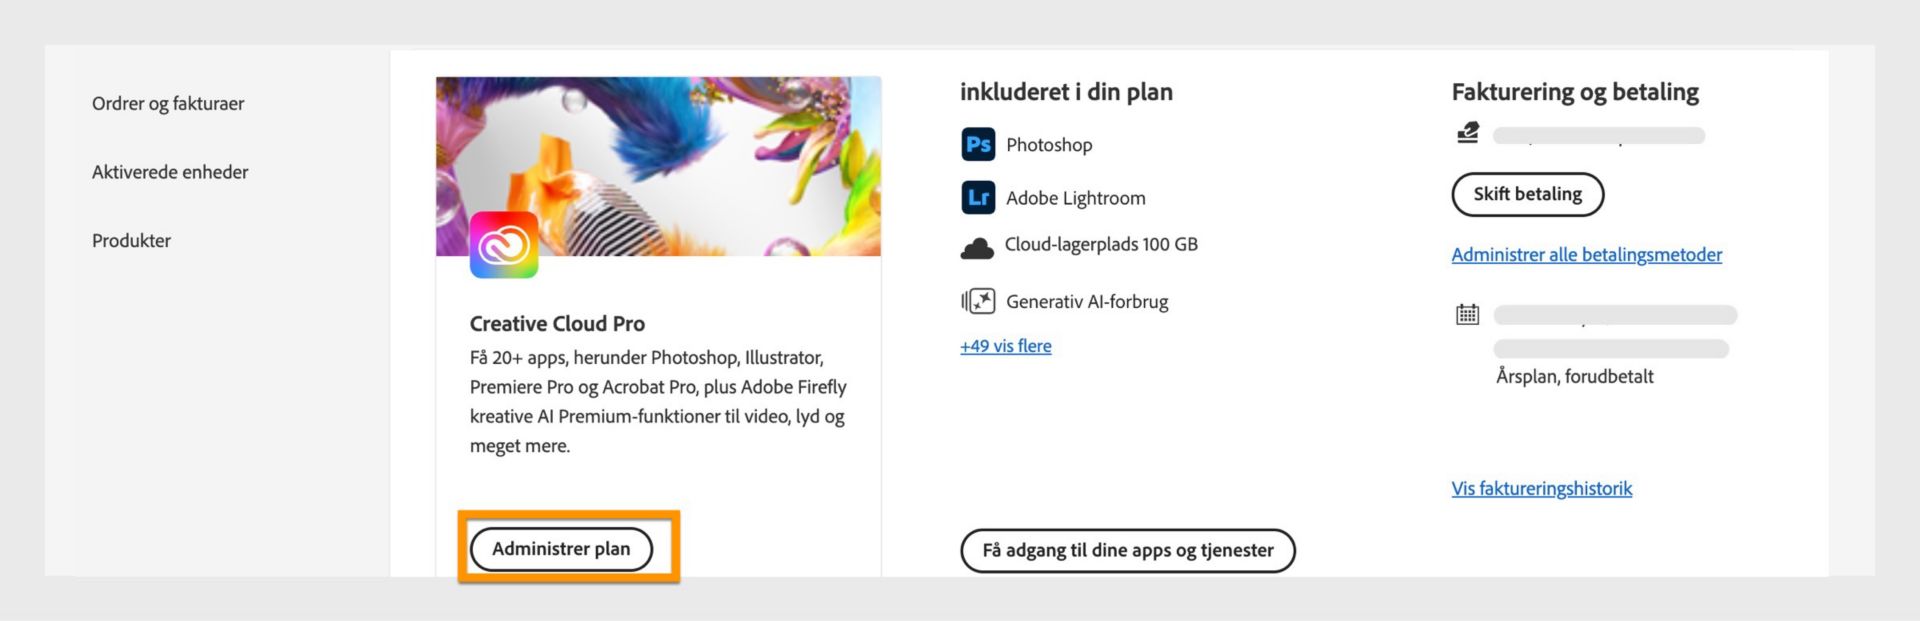Click the payment card icon

(1466, 132)
